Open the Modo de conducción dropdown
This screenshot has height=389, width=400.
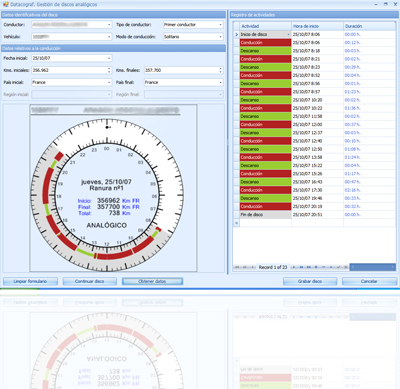[x=220, y=37]
